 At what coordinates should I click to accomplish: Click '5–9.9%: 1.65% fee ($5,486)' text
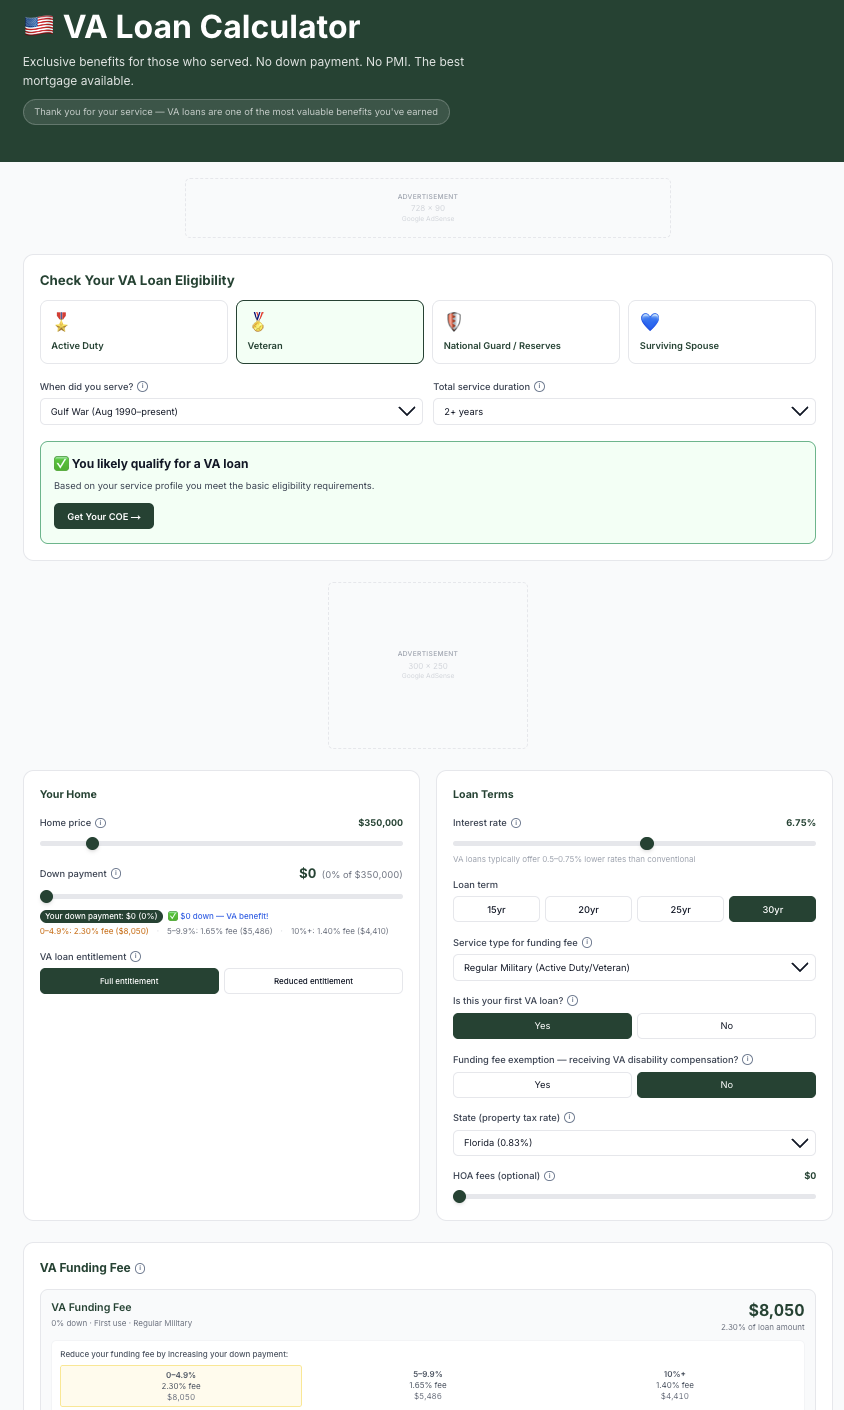tap(220, 931)
